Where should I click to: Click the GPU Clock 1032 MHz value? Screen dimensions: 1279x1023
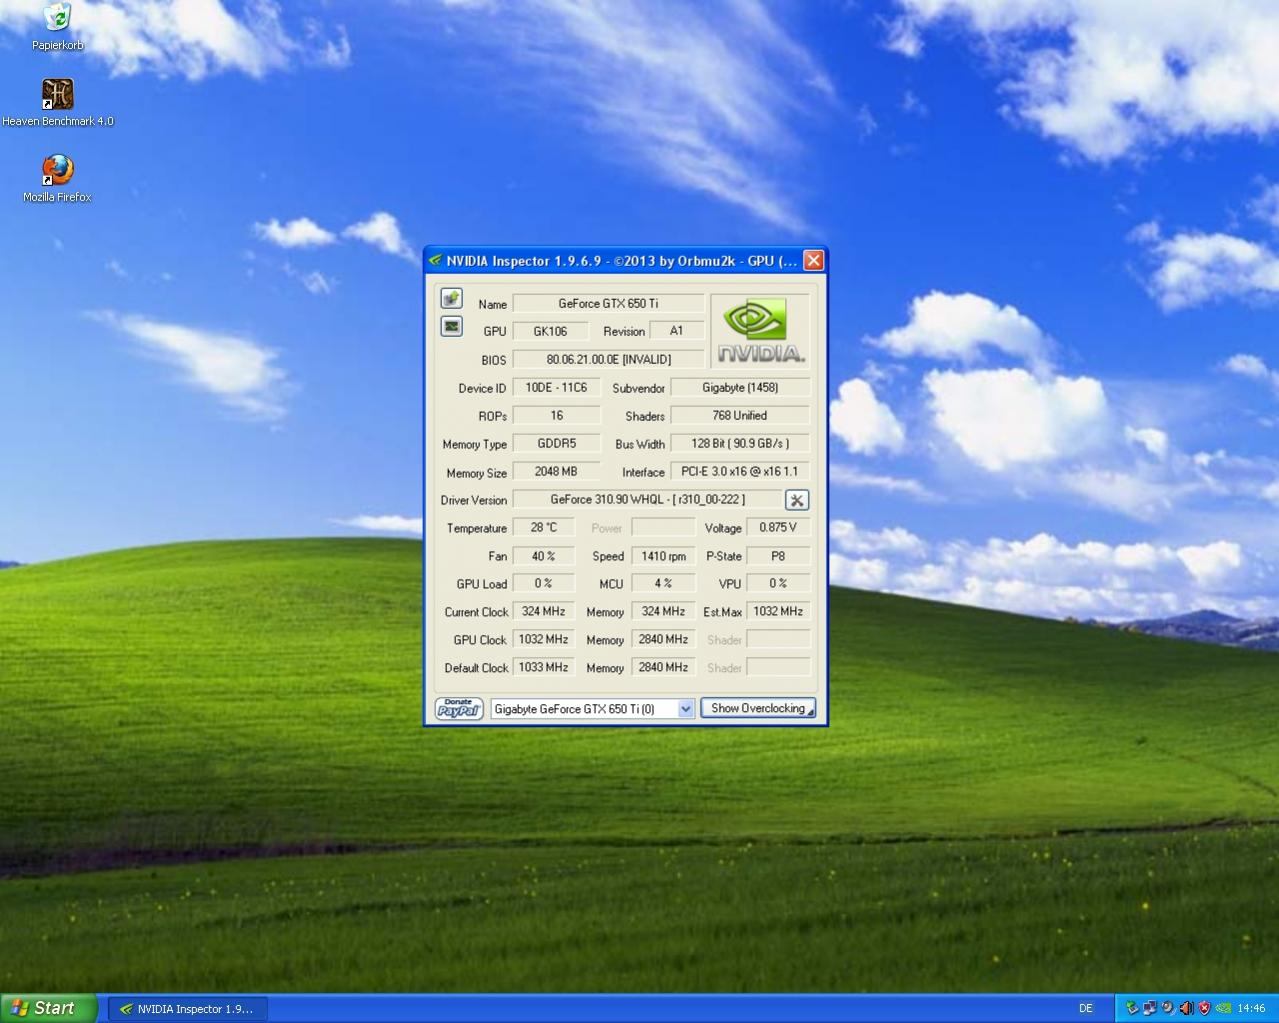(x=544, y=639)
